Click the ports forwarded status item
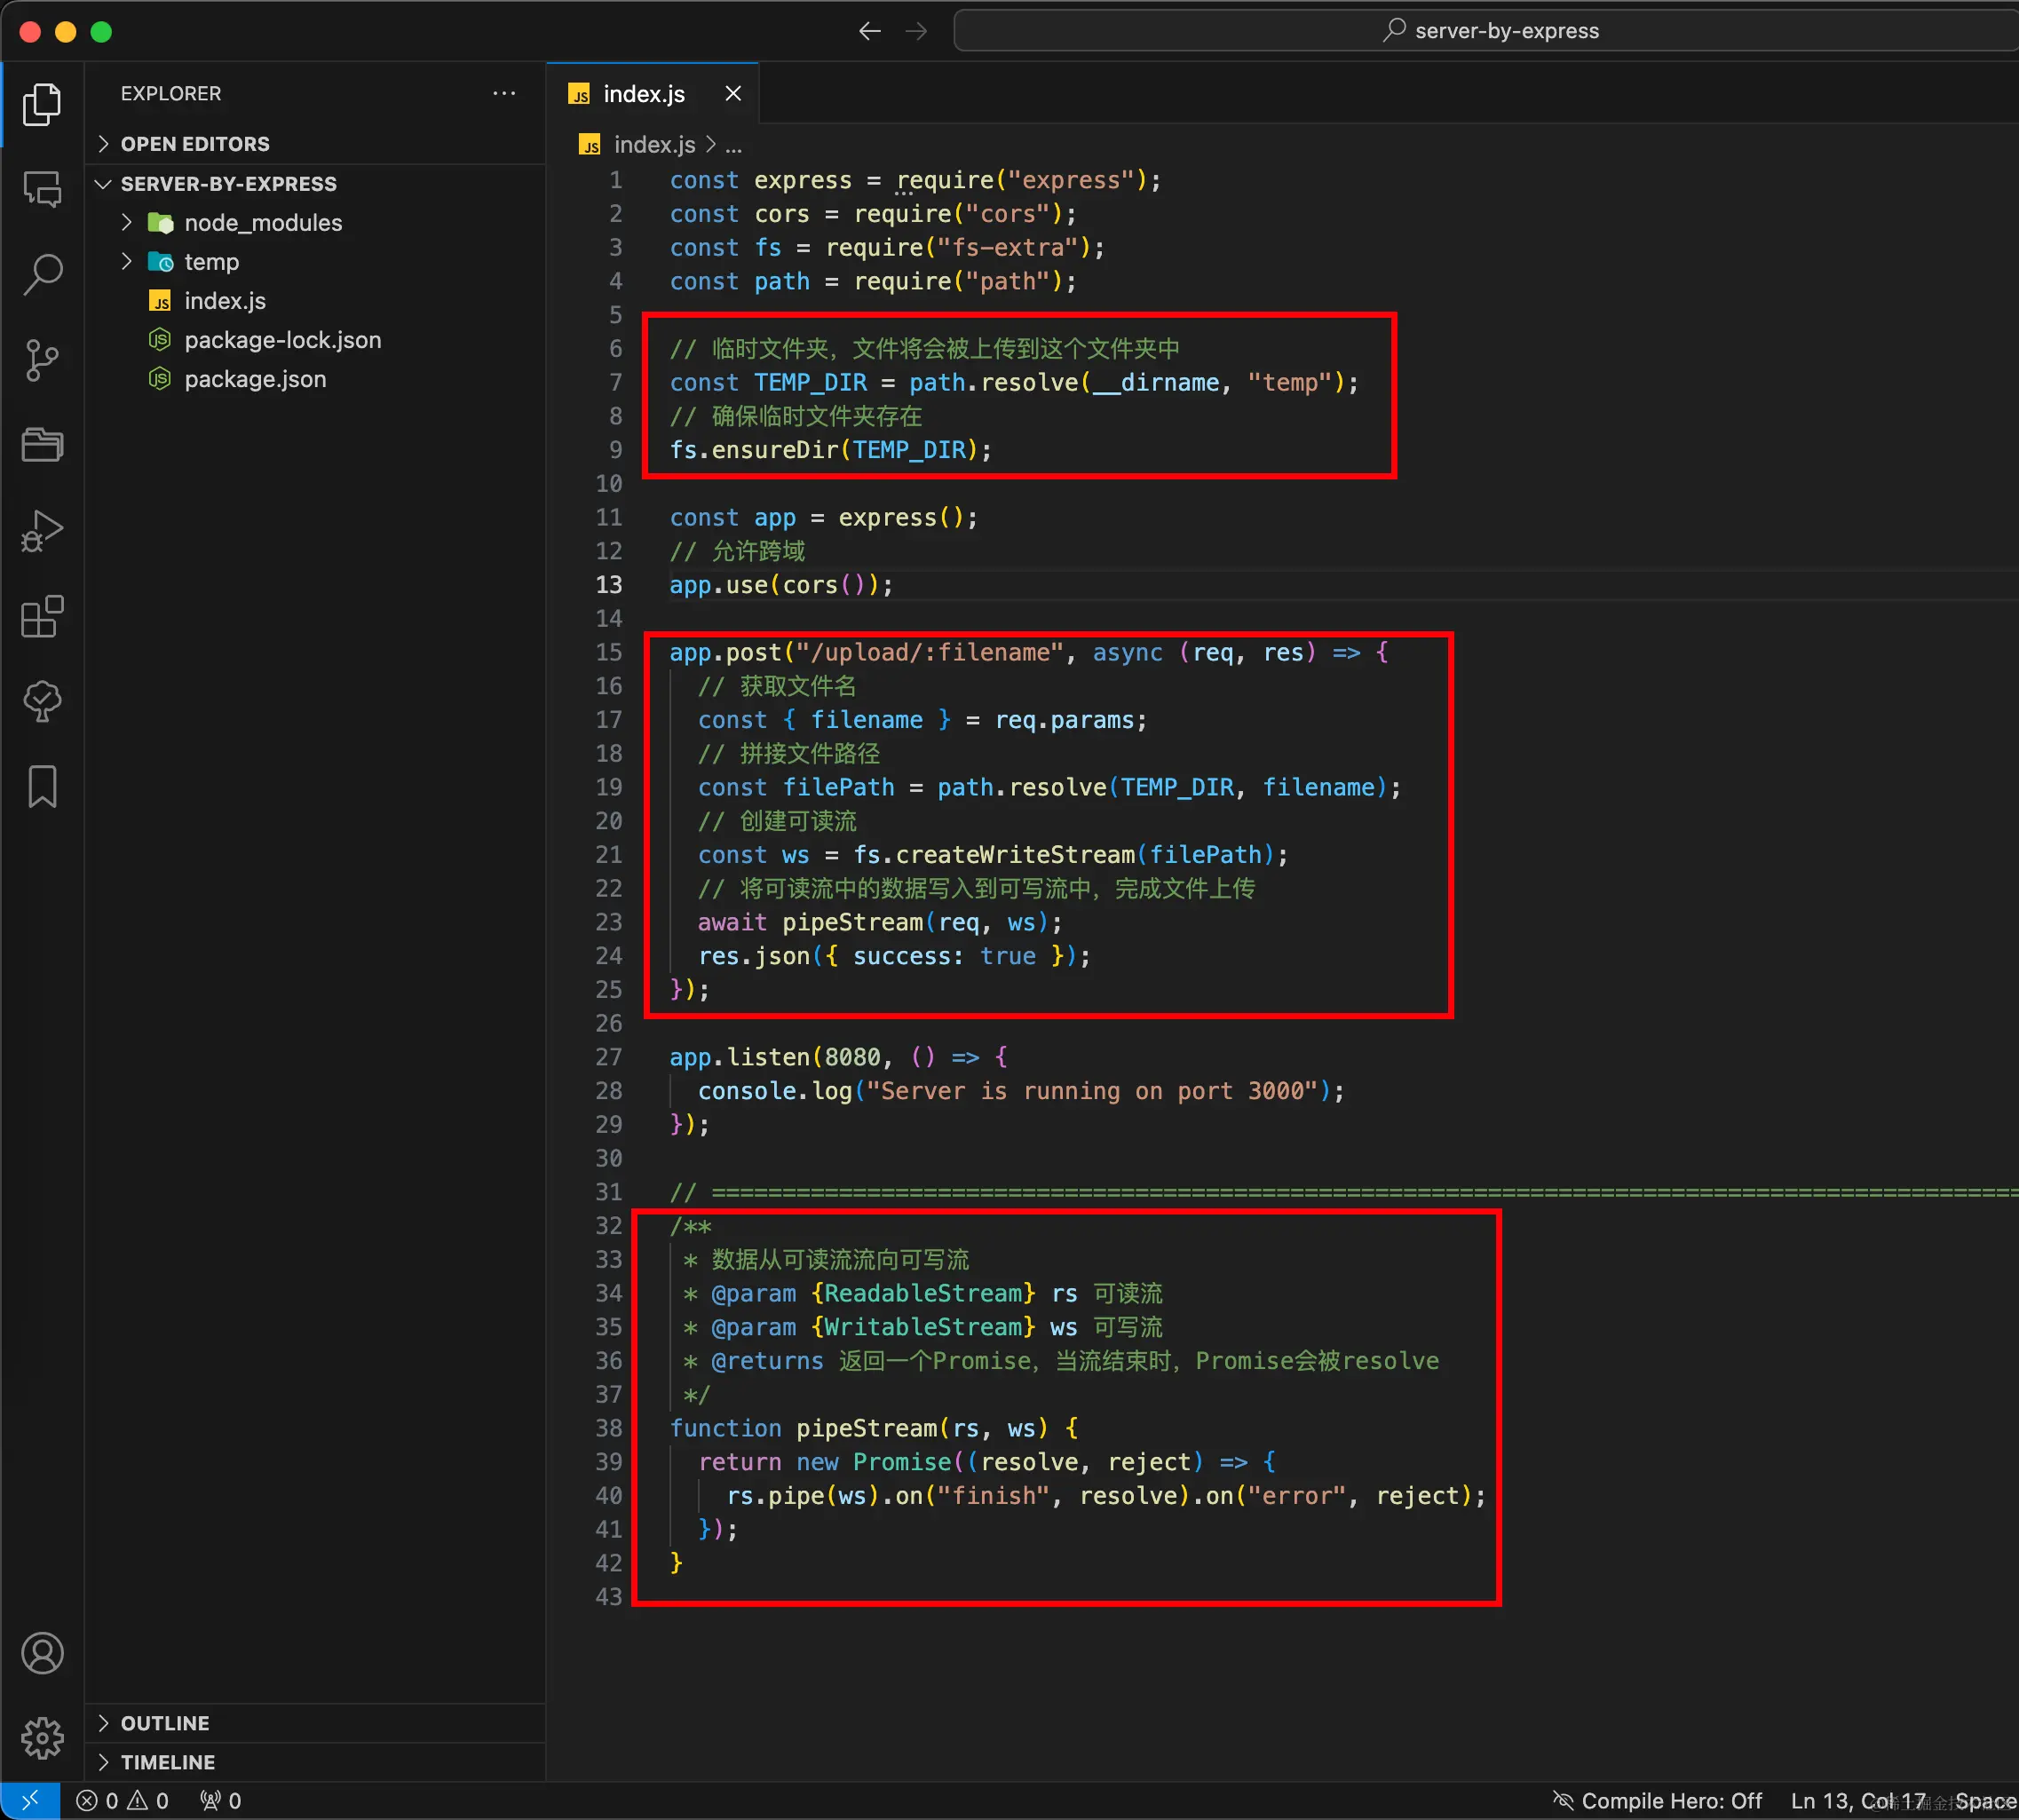The image size is (2019, 1820). 220,1801
